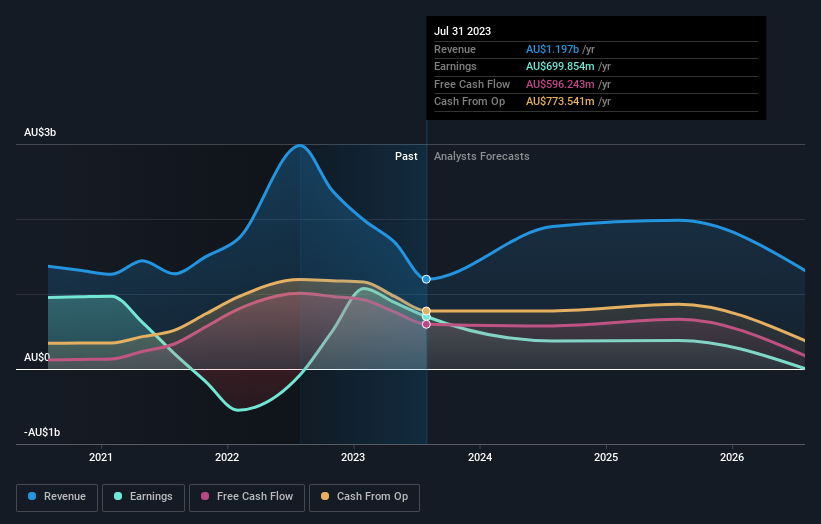Click the AU$596.243m free cash flow value
The width and height of the screenshot is (821, 524).
point(560,84)
